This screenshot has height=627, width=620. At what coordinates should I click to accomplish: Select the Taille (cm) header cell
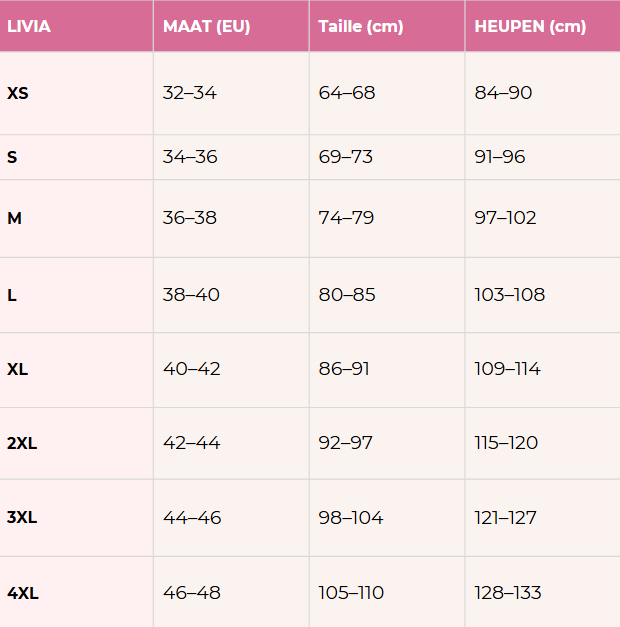pyautogui.click(x=361, y=26)
